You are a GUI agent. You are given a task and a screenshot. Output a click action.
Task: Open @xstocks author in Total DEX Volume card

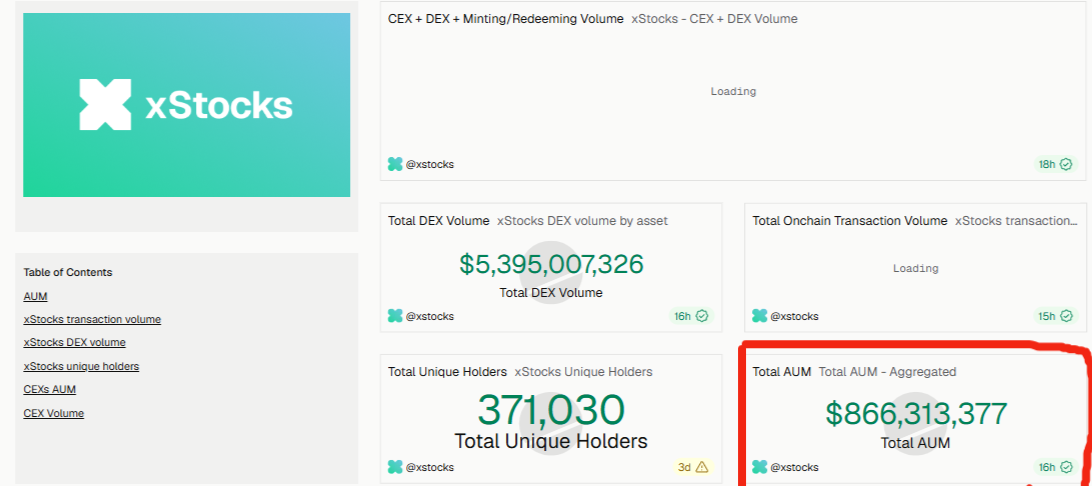(430, 316)
